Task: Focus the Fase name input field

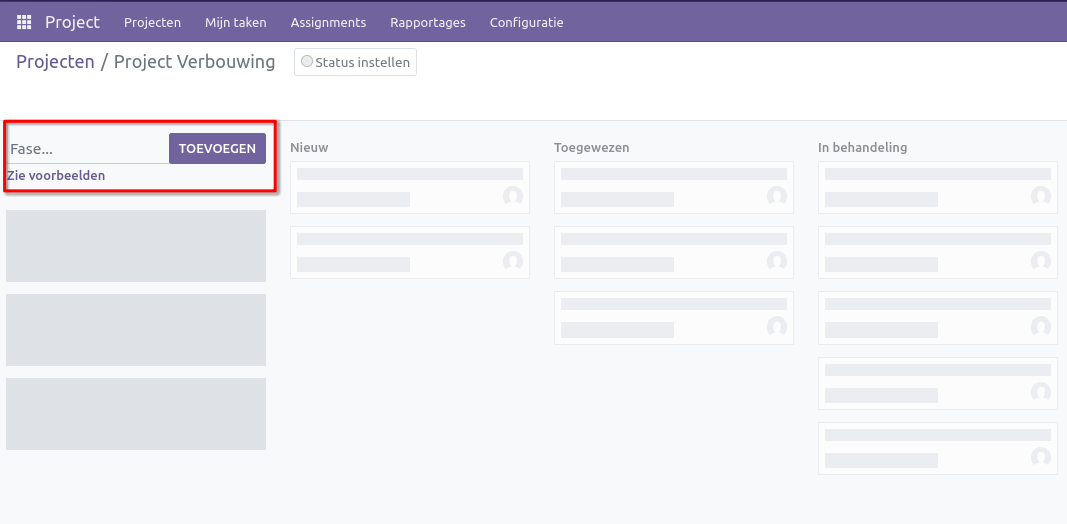Action: [x=87, y=149]
